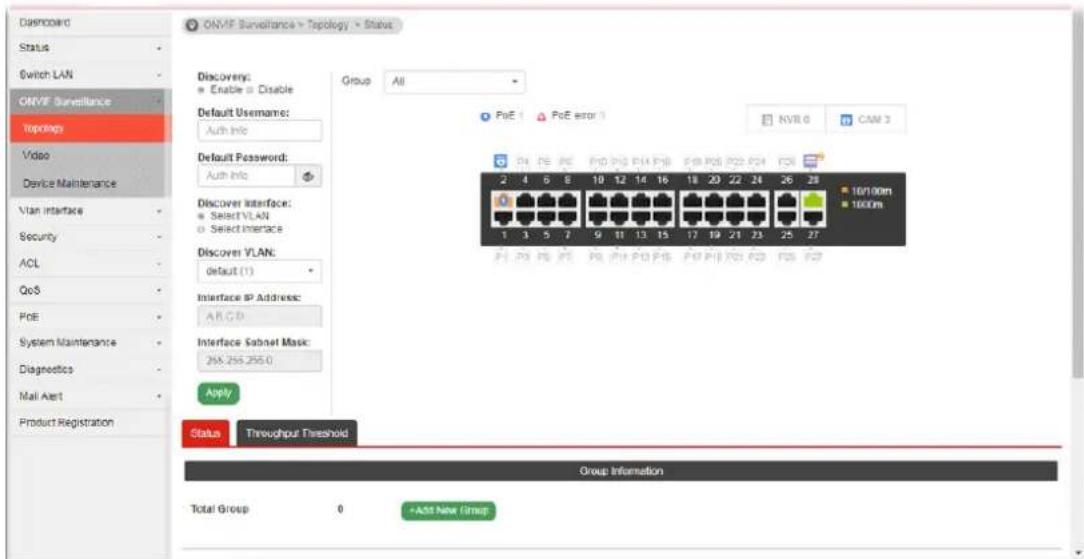Expand the Vlan Interface sidebar menu
The height and width of the screenshot is (559, 1084).
(x=86, y=209)
